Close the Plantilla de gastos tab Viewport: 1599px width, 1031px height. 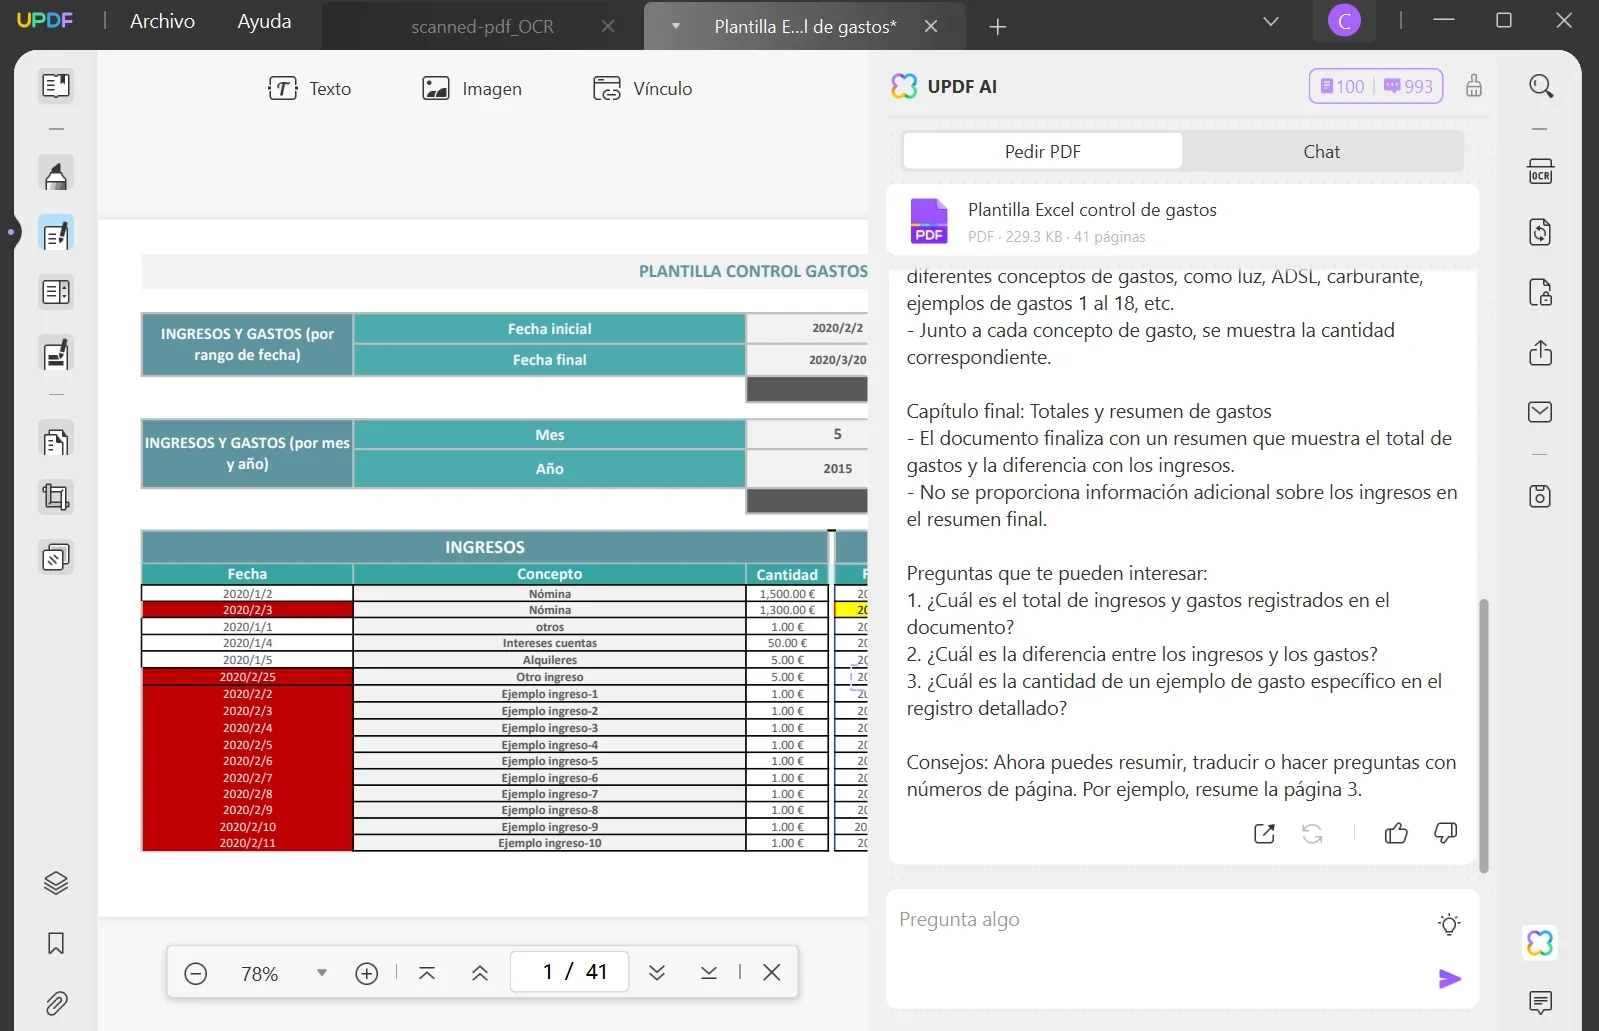(x=931, y=27)
